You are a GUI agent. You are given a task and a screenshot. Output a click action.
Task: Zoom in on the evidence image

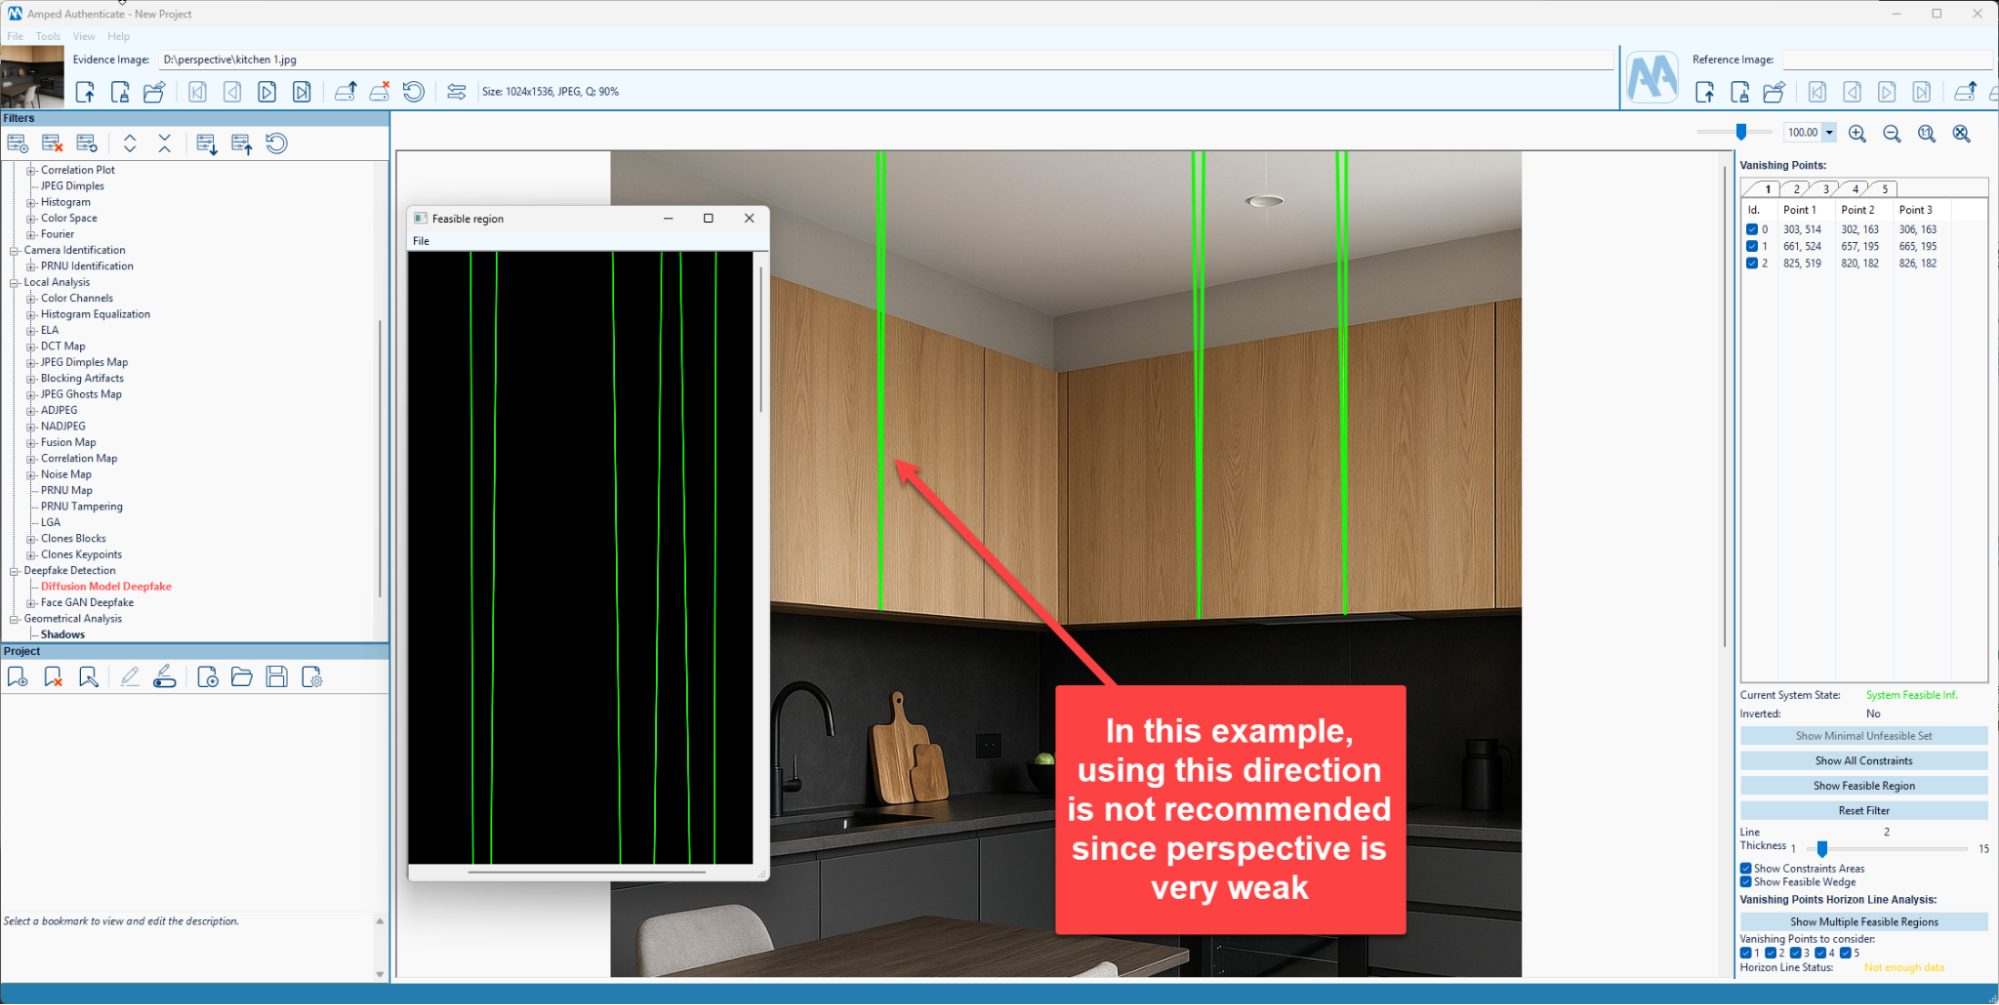point(1858,132)
